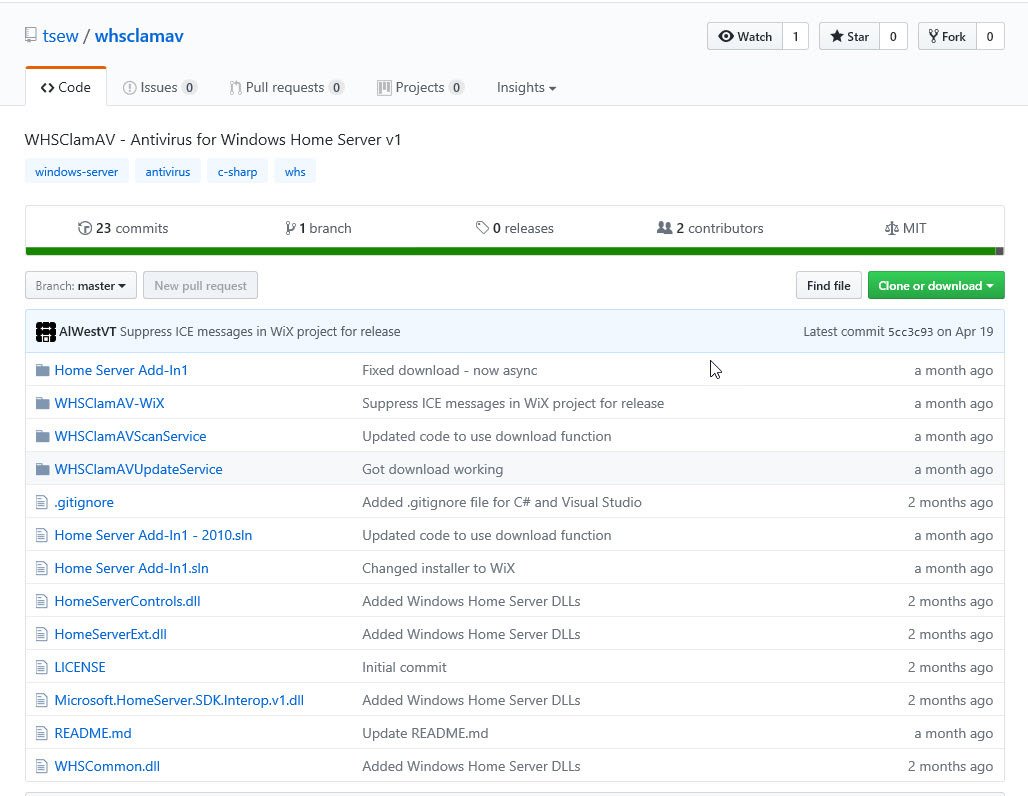View the 0 releases link
Screen dimensions: 1028x796
pos(515,228)
